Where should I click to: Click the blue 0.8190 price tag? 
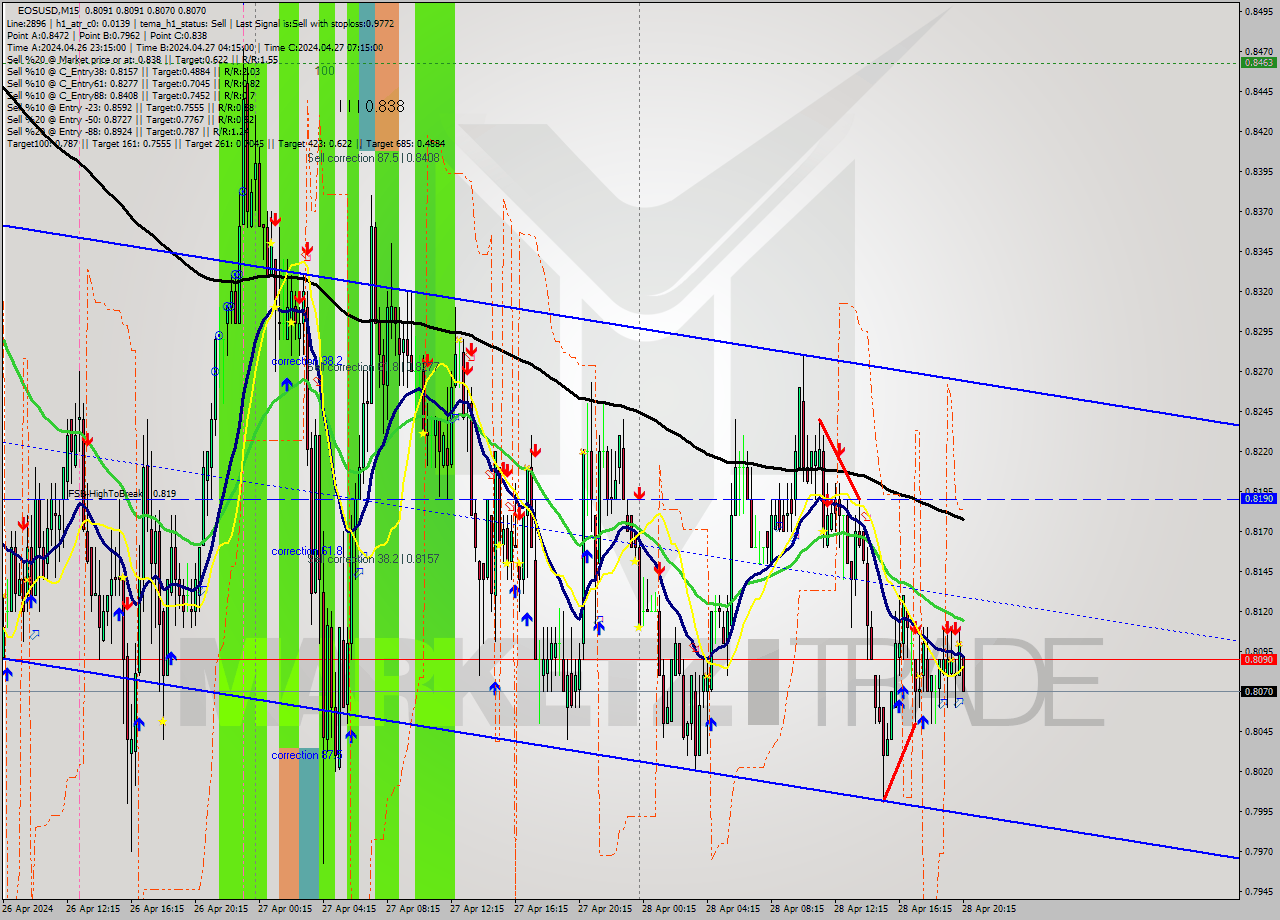point(1258,498)
